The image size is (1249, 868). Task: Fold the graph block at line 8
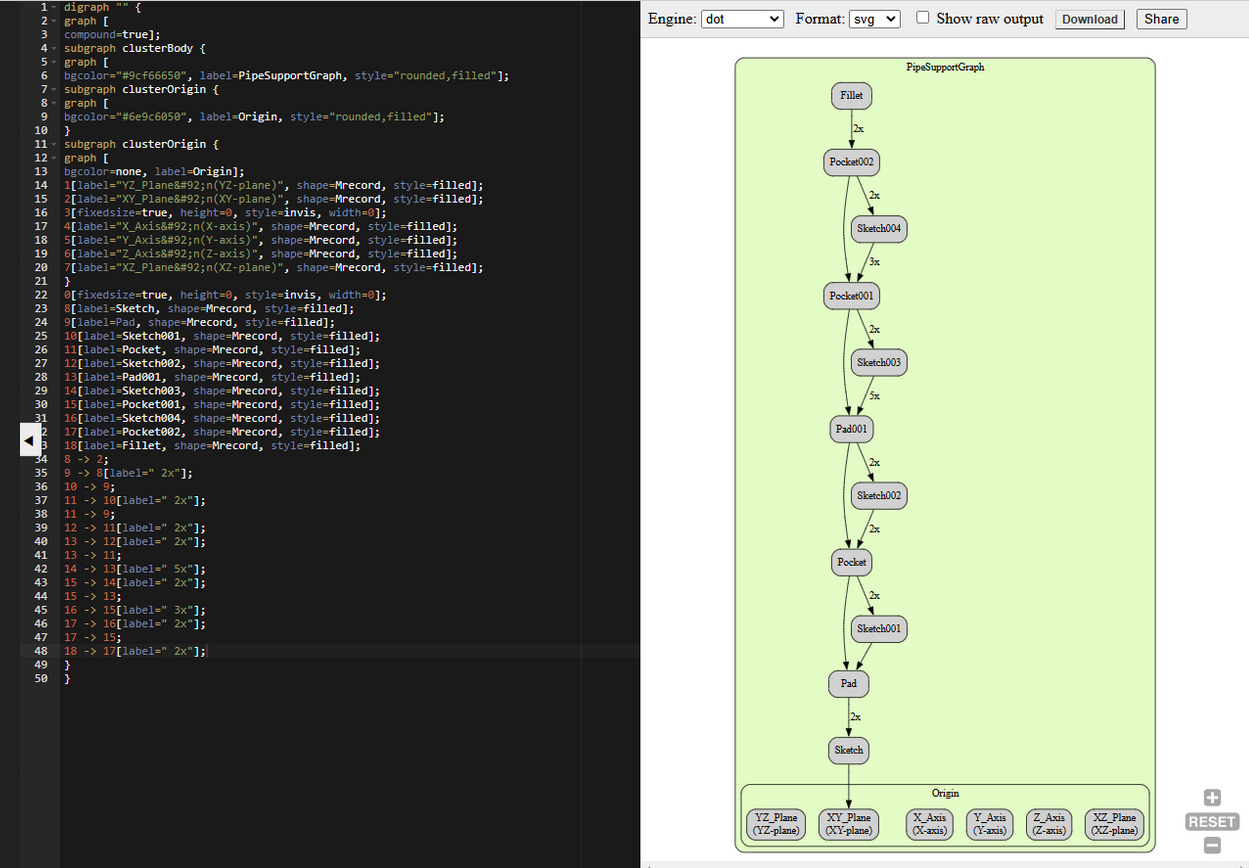tap(54, 103)
